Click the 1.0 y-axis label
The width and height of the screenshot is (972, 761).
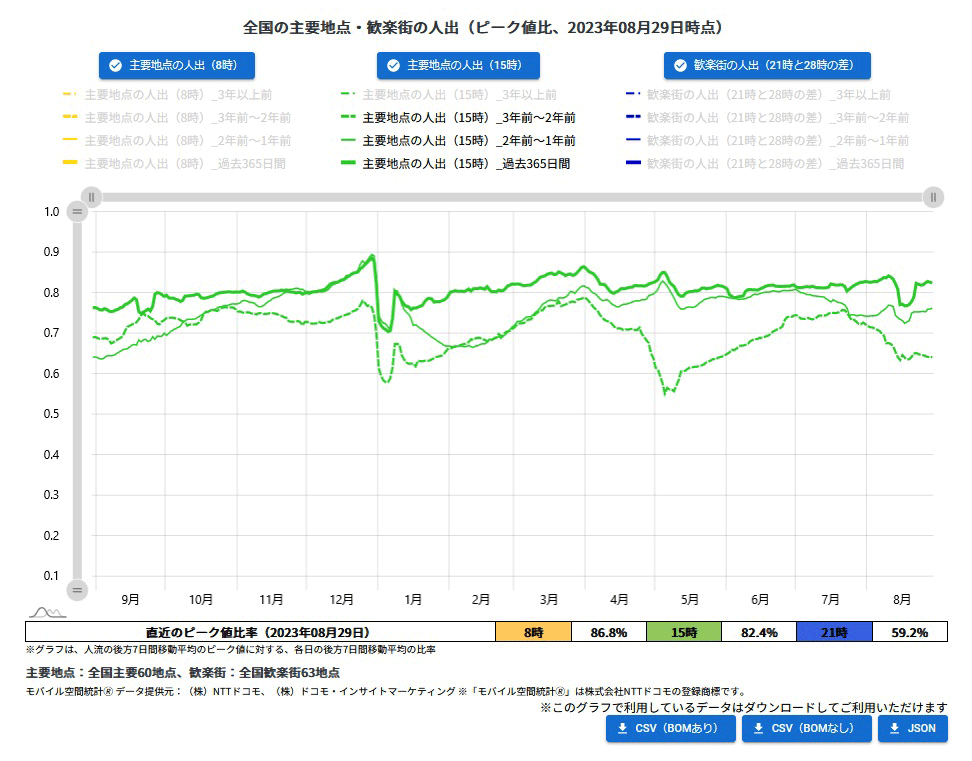51,212
